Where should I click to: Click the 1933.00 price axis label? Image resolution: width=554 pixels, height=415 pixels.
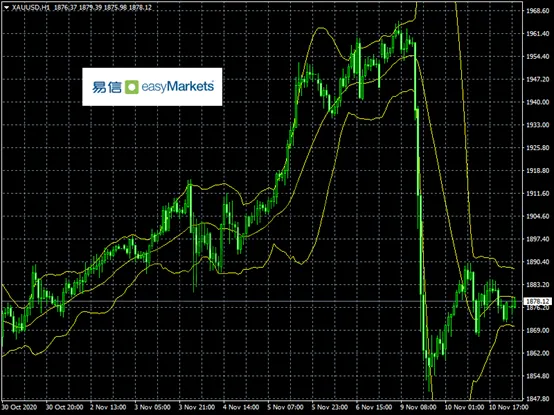538,125
